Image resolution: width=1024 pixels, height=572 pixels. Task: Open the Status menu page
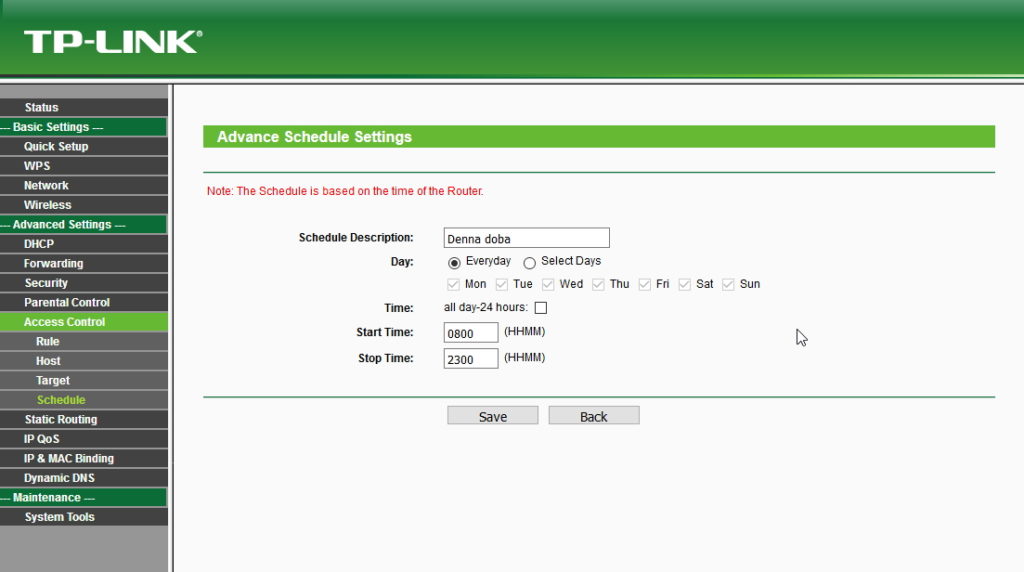pos(42,107)
